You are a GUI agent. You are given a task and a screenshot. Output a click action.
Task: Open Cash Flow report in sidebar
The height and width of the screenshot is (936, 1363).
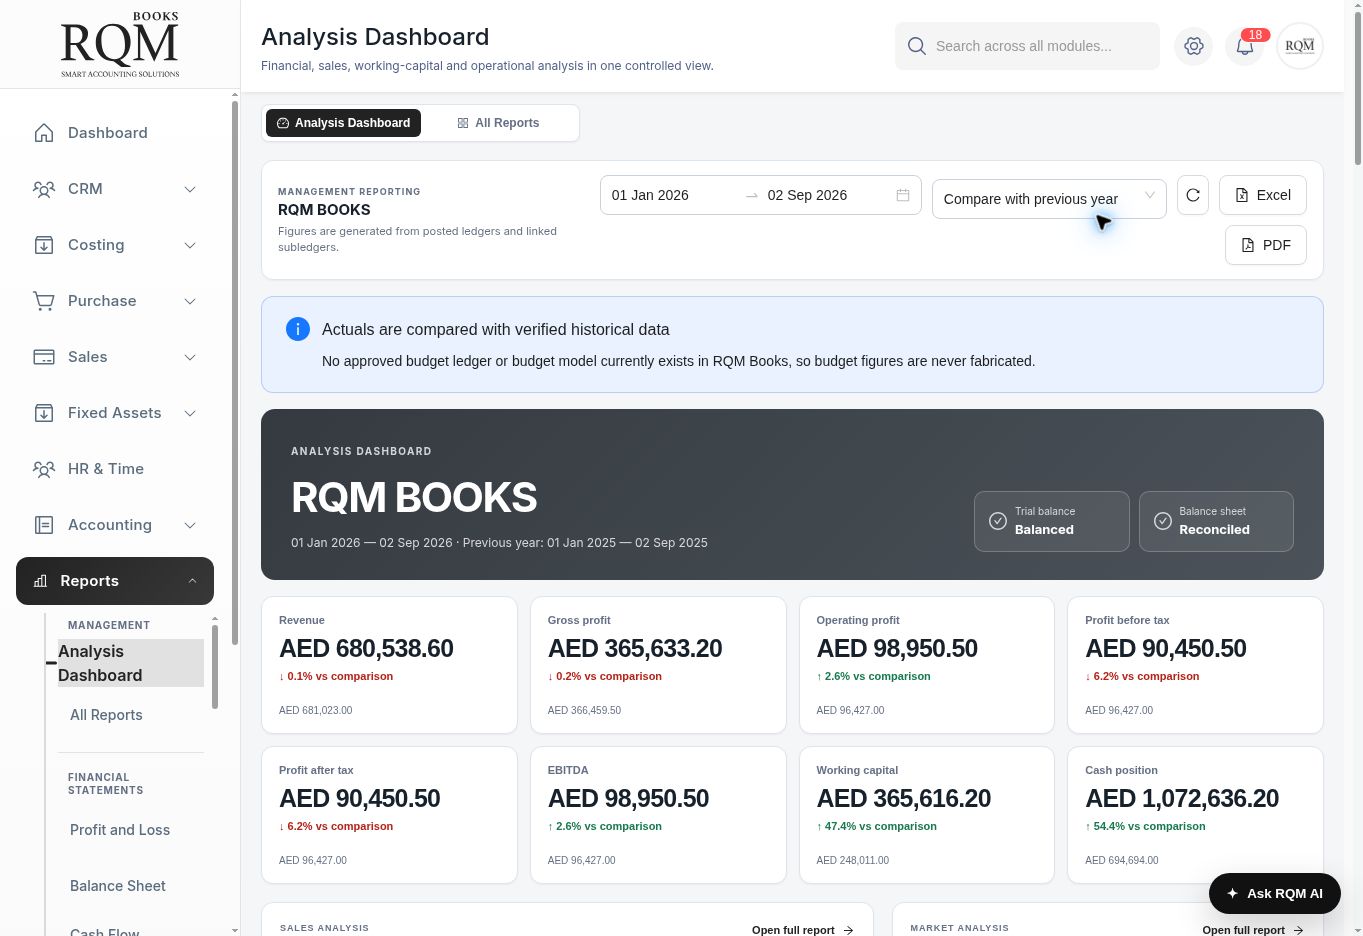click(105, 931)
